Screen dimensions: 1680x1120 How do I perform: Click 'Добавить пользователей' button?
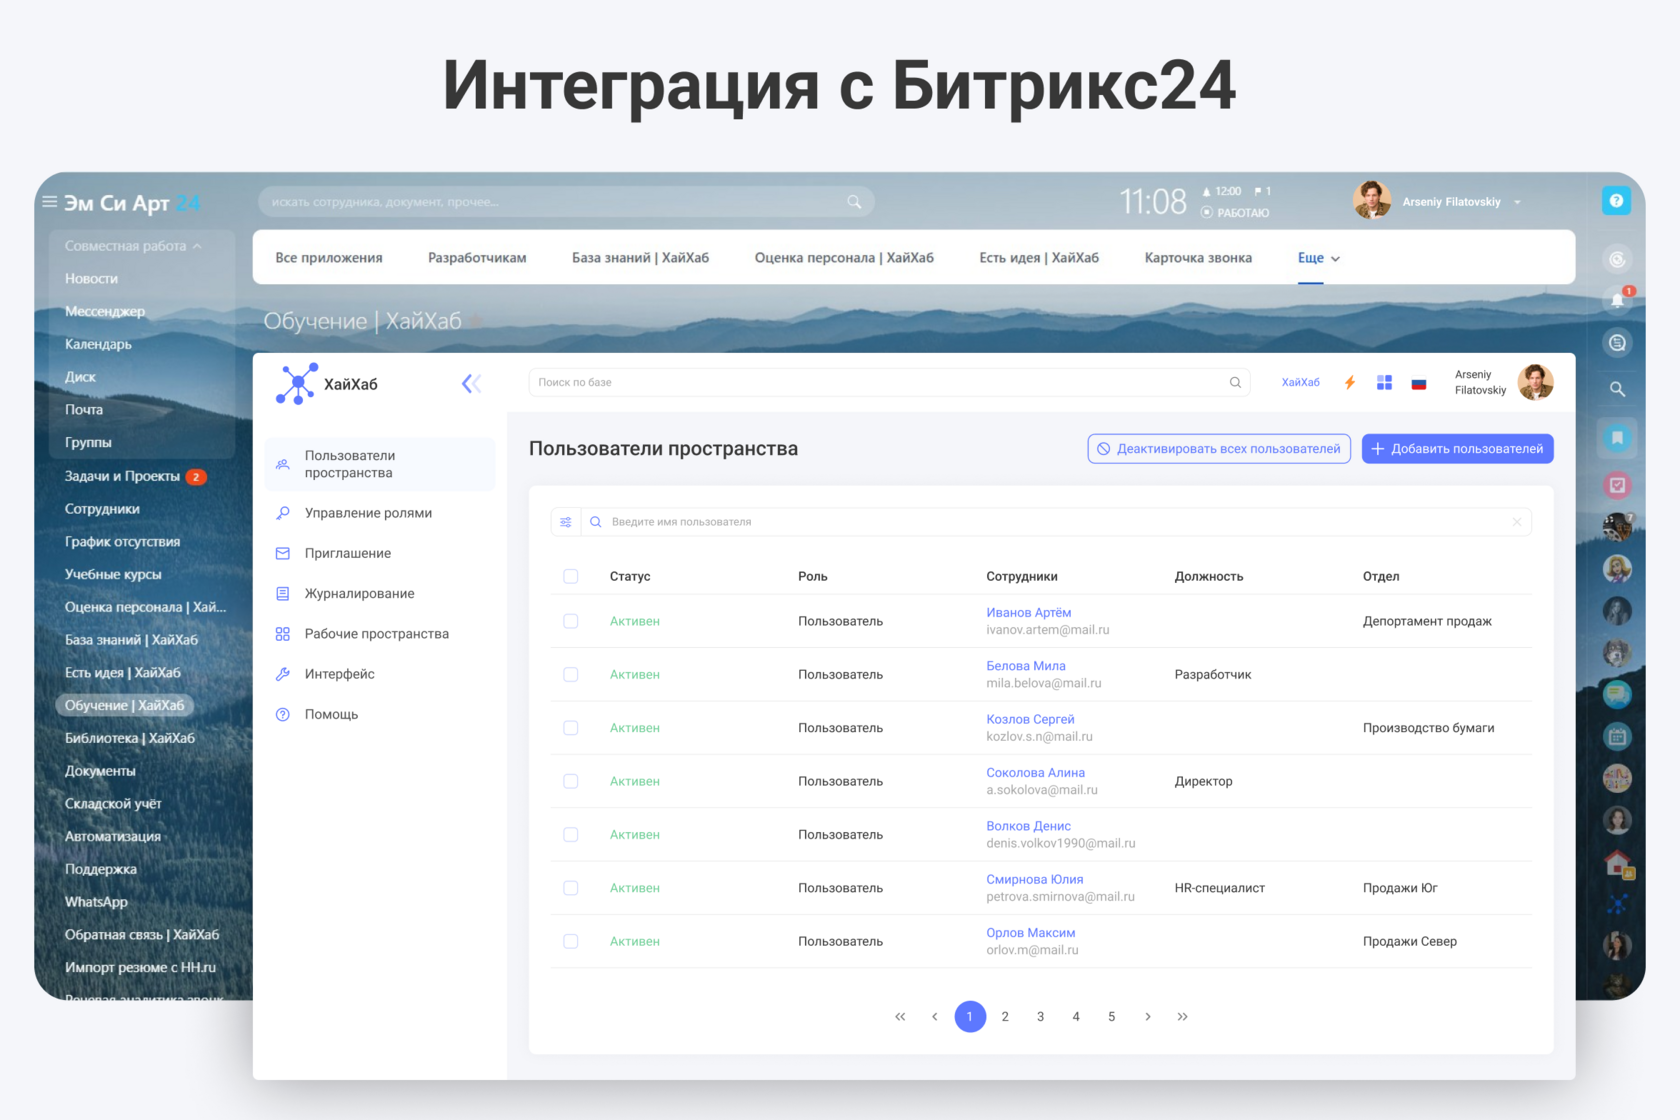point(1457,449)
